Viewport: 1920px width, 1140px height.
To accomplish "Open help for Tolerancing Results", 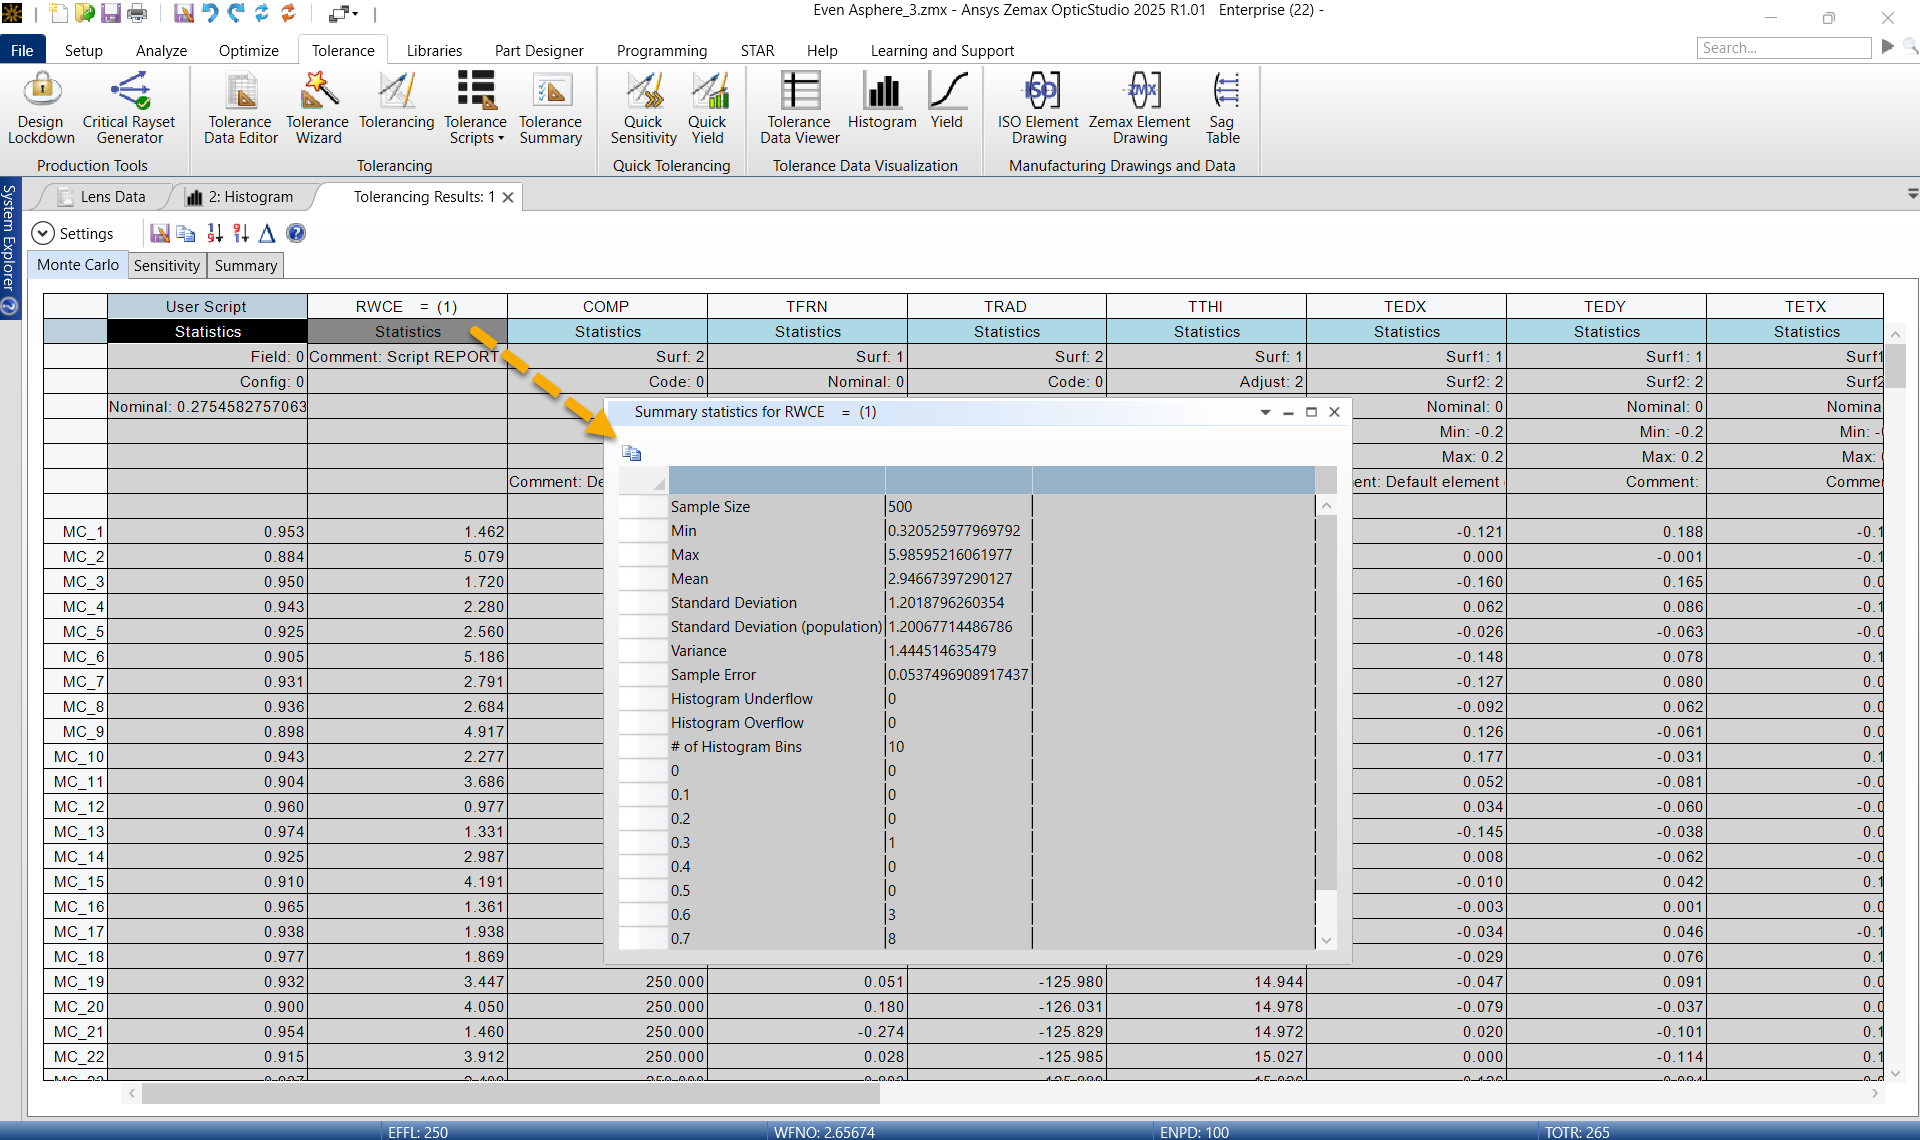I will point(296,233).
